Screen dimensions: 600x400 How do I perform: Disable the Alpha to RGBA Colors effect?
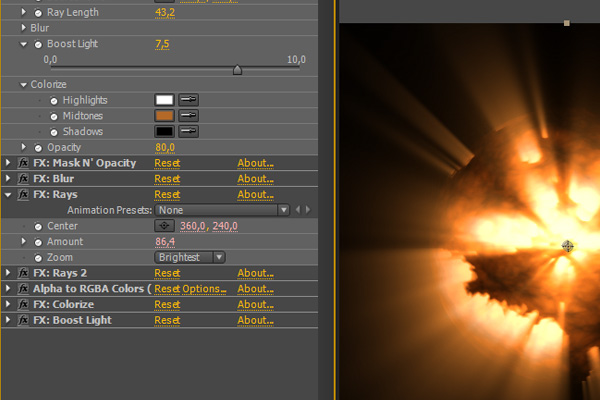click(23, 289)
